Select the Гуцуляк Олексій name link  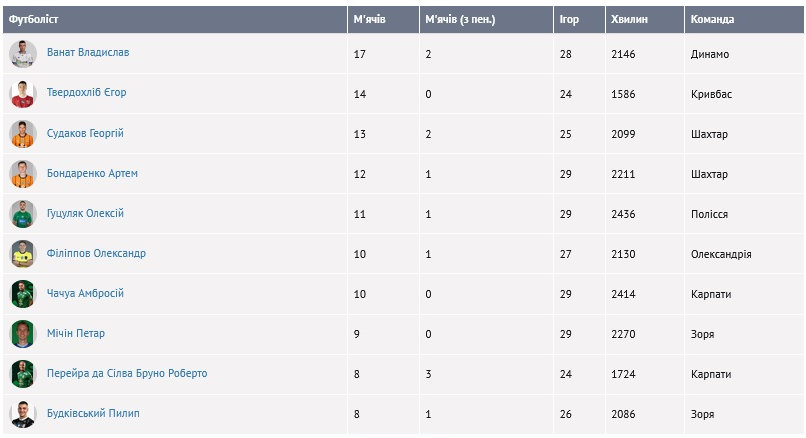pos(85,213)
